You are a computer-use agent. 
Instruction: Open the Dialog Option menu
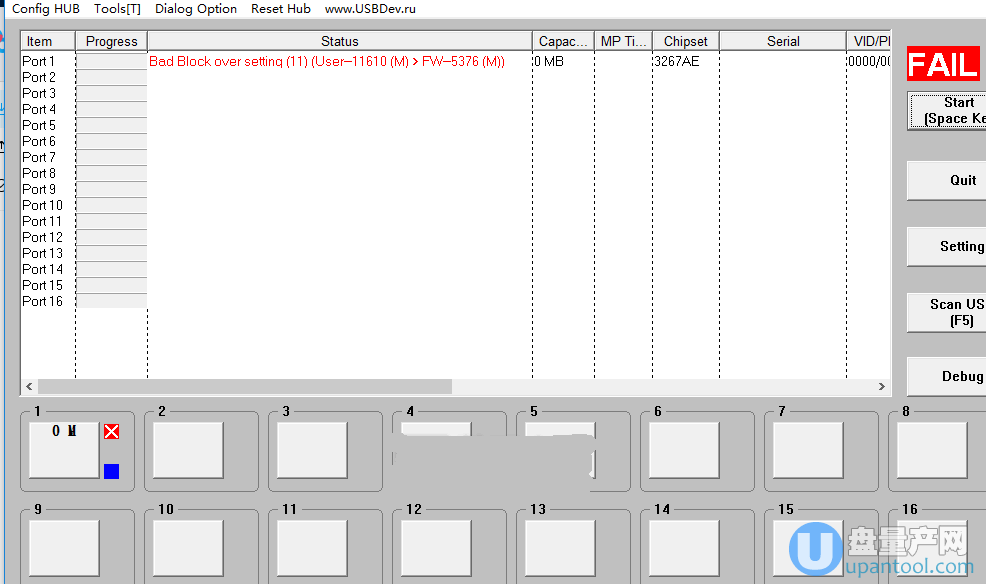tap(196, 9)
